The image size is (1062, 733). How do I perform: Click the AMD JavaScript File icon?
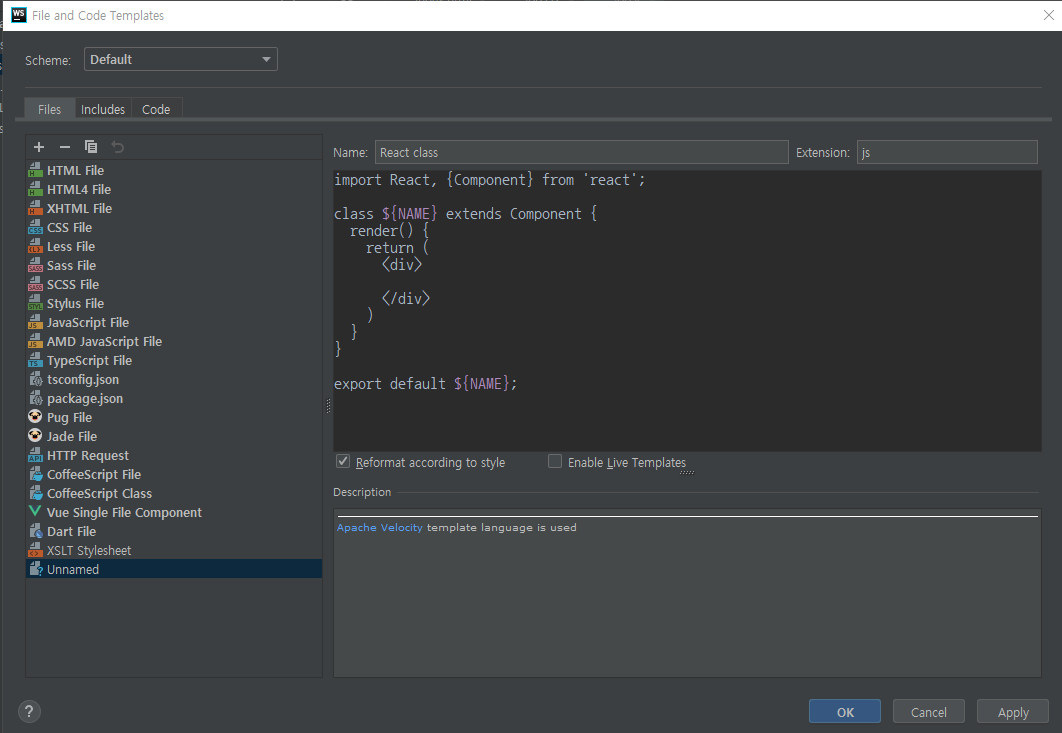click(x=35, y=341)
